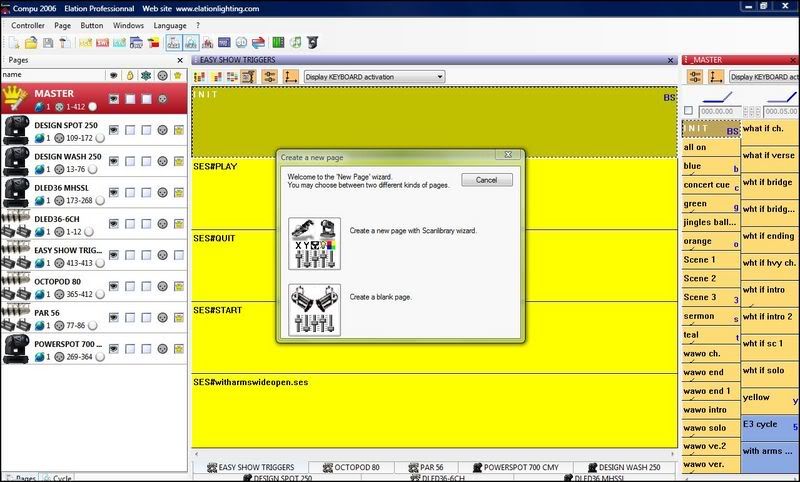The image size is (800, 482).
Task: Toggle the eye visibility for EASY SHOW TRIG row
Action: (x=114, y=255)
